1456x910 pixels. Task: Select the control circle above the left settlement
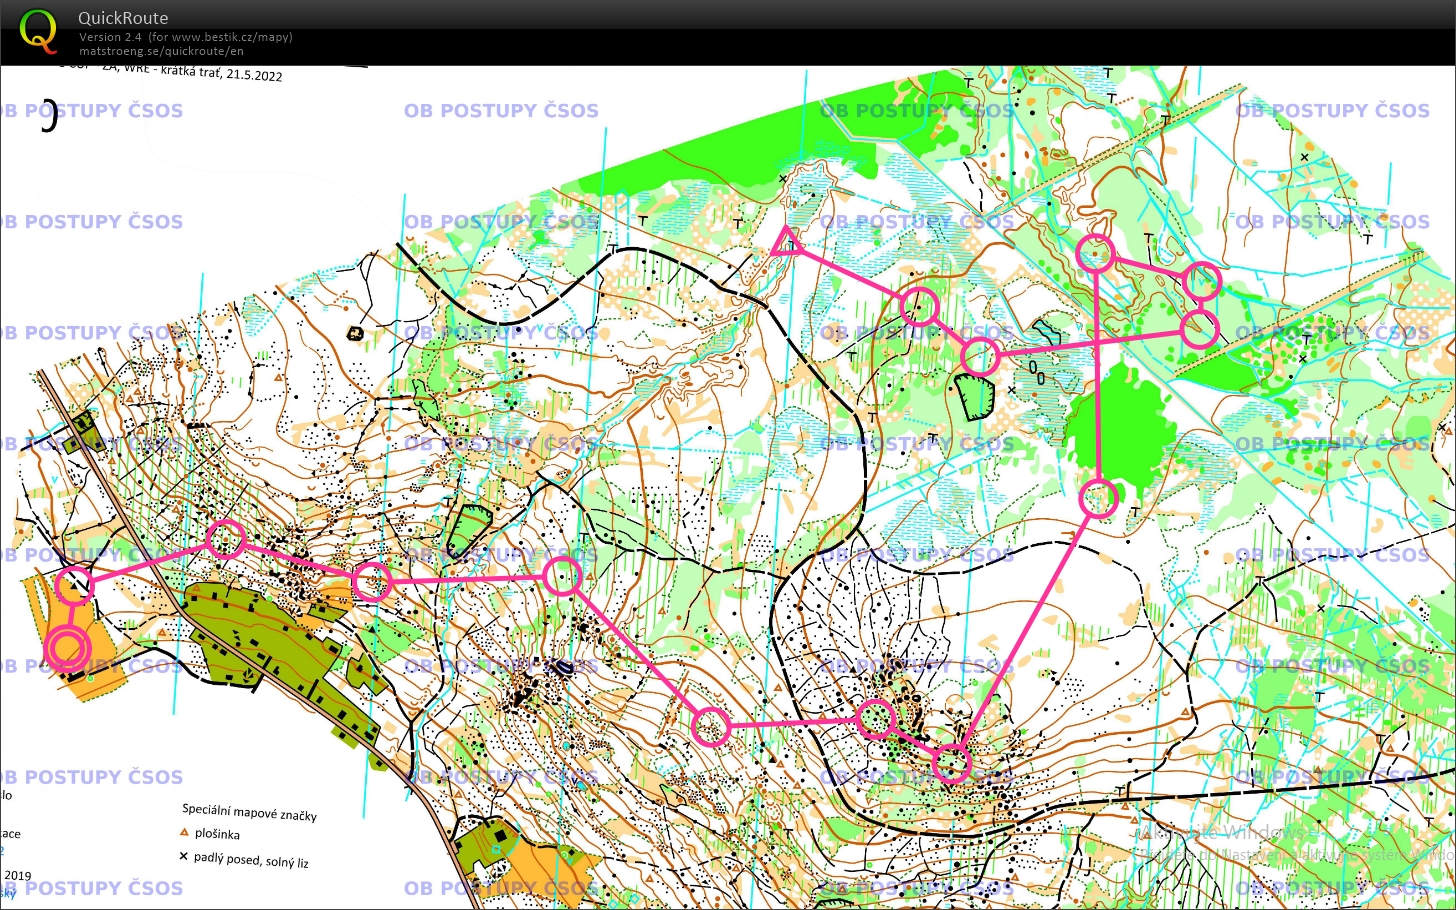tap(227, 539)
